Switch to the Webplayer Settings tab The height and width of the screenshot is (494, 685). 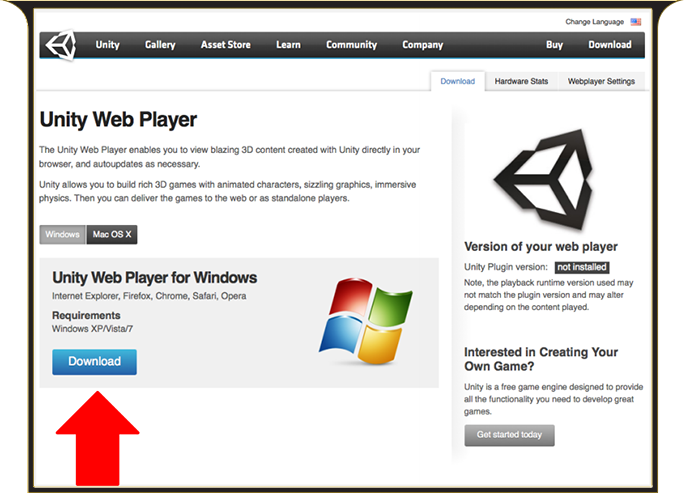[601, 81]
